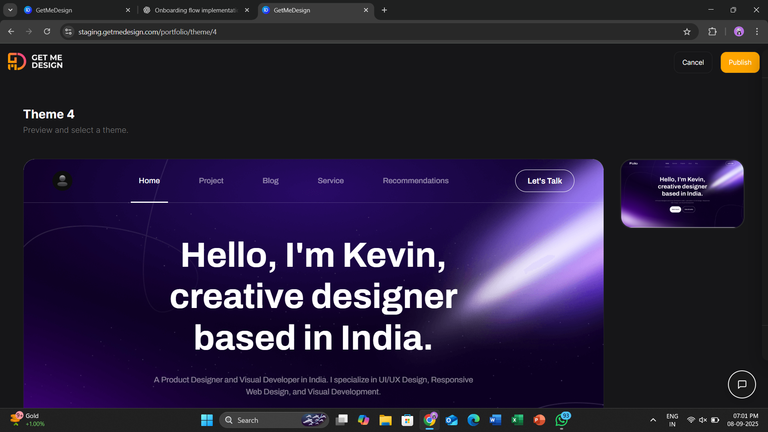This screenshot has height=432, width=768.
Task: Bookmark this page with star icon
Action: (x=687, y=32)
